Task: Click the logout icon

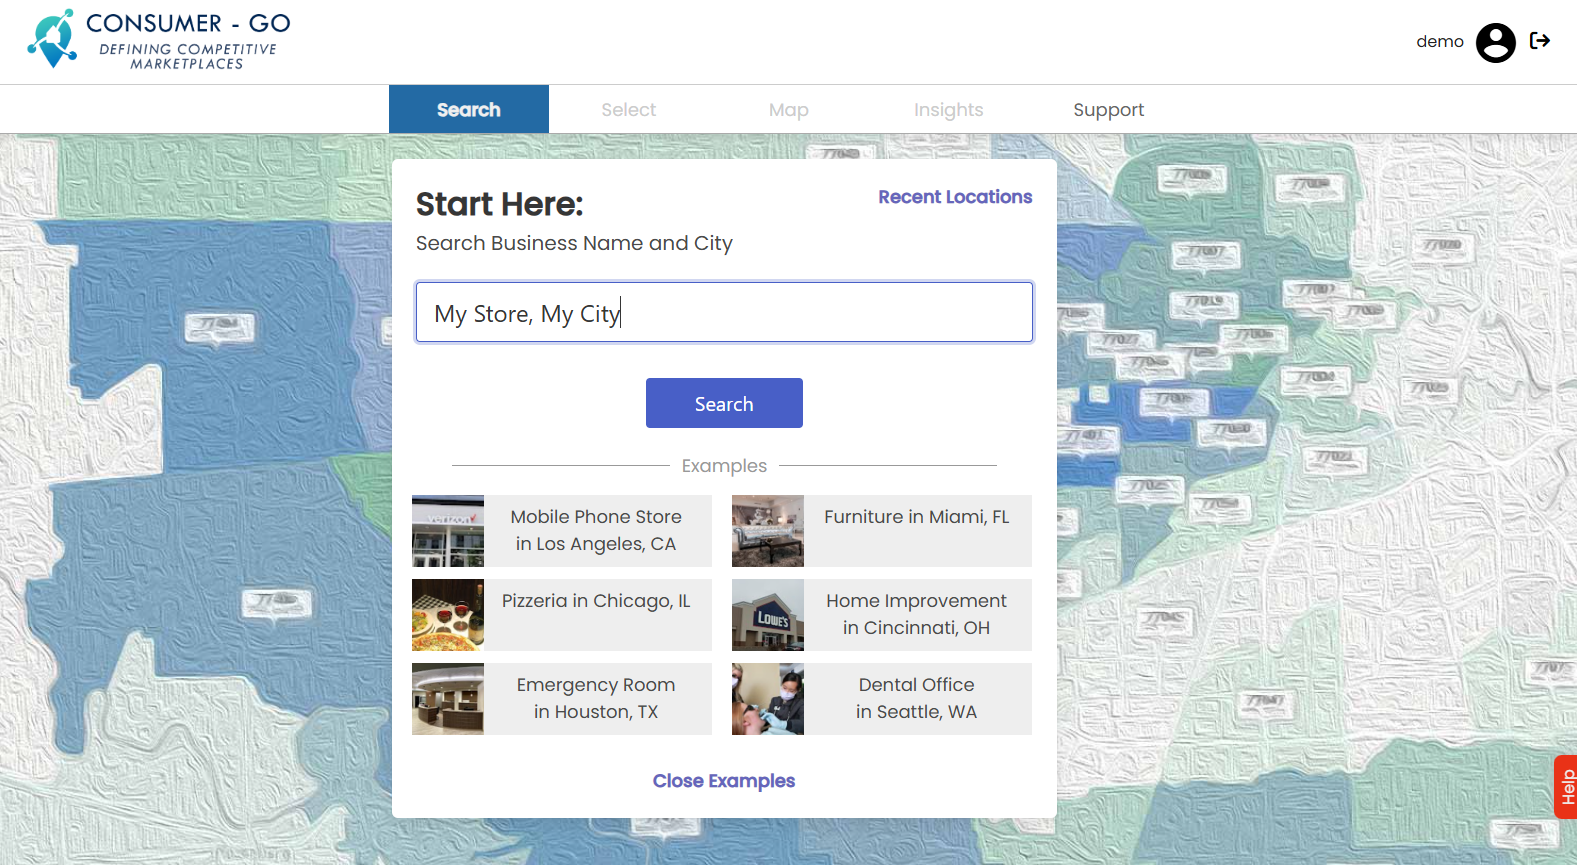Action: point(1540,41)
